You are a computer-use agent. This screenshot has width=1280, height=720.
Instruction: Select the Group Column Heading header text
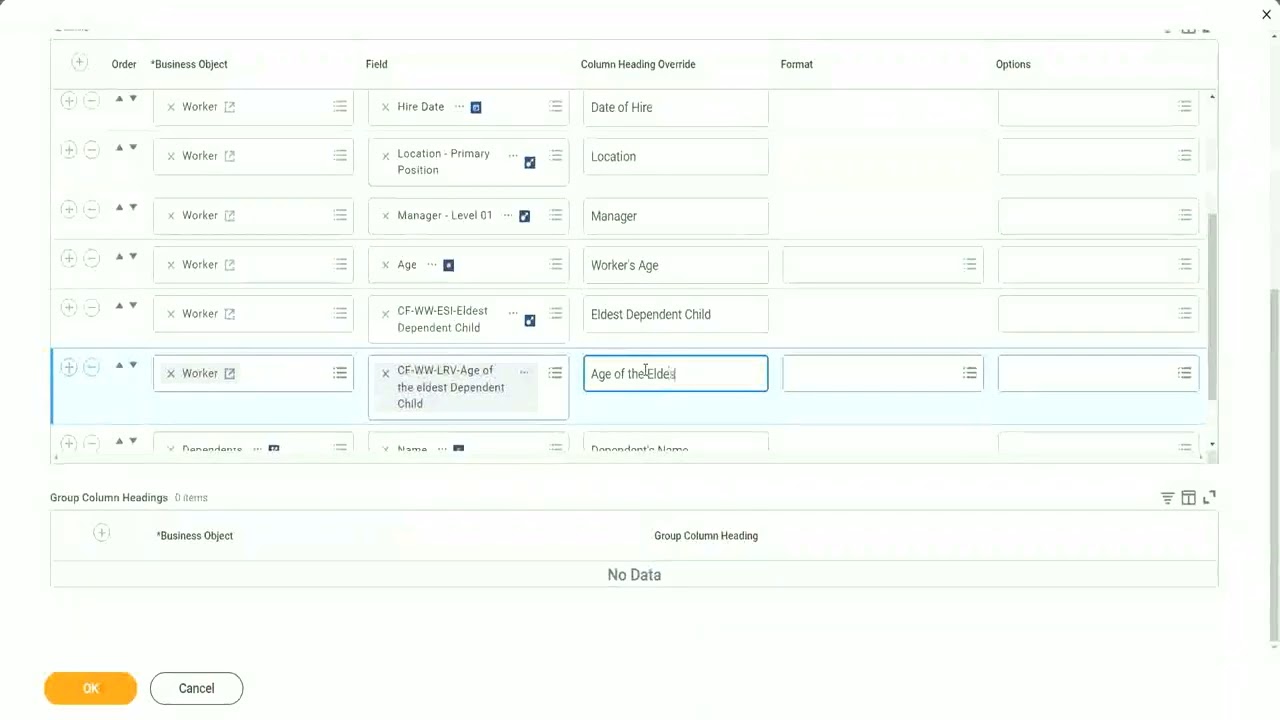coord(706,536)
